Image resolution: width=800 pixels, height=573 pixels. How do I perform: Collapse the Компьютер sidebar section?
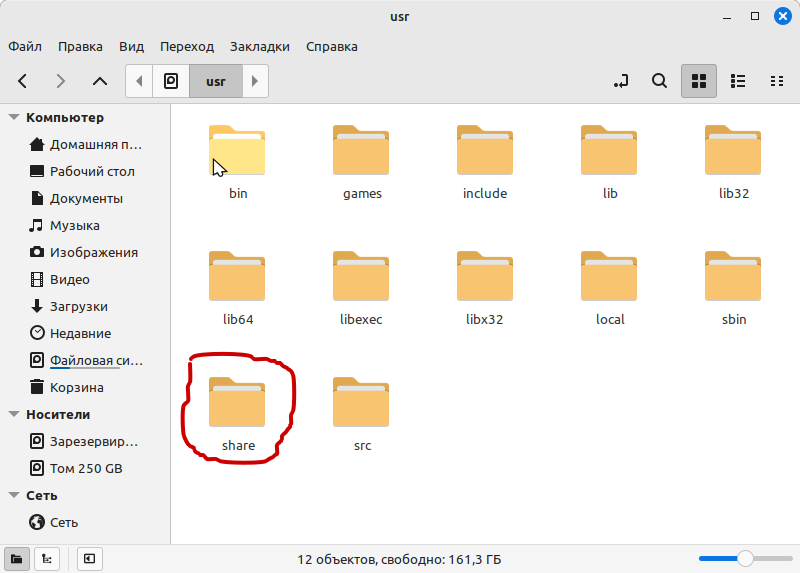click(14, 117)
